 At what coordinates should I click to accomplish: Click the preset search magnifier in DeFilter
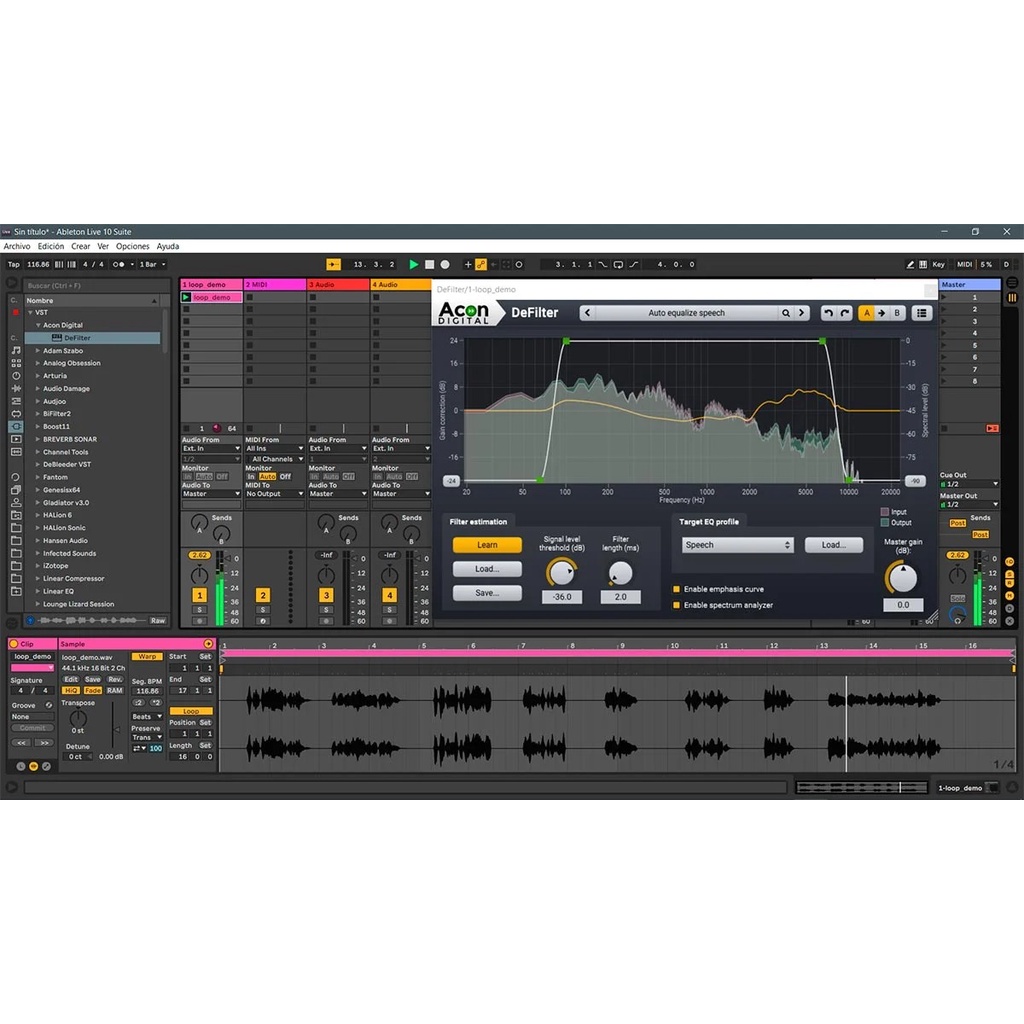pyautogui.click(x=786, y=313)
